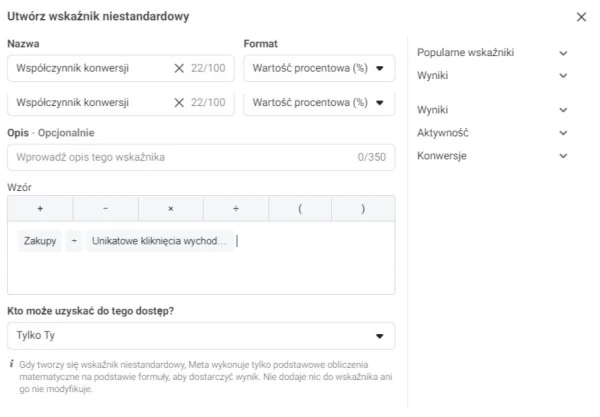The image size is (600, 417).
Task: Clear text in the lower name field
Action: pyautogui.click(x=179, y=102)
